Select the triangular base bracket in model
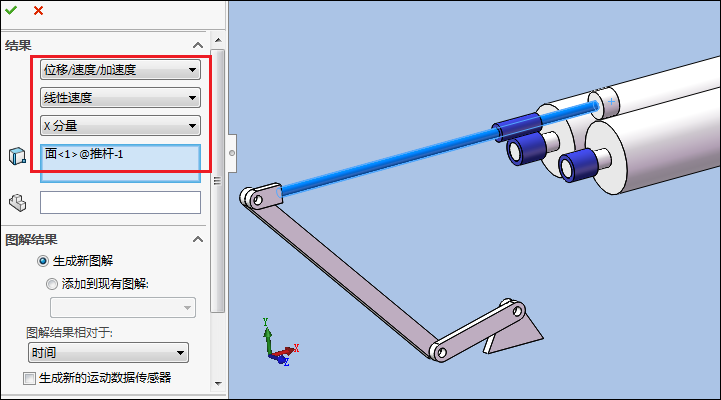 coord(517,336)
